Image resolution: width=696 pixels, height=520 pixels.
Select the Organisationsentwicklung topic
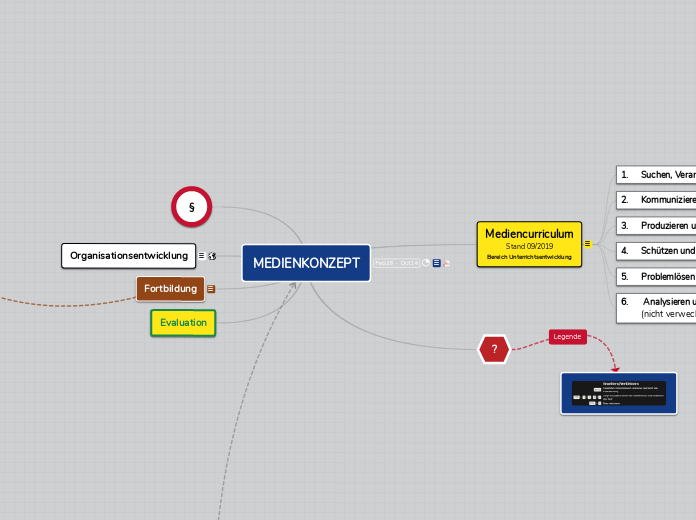[x=129, y=256]
